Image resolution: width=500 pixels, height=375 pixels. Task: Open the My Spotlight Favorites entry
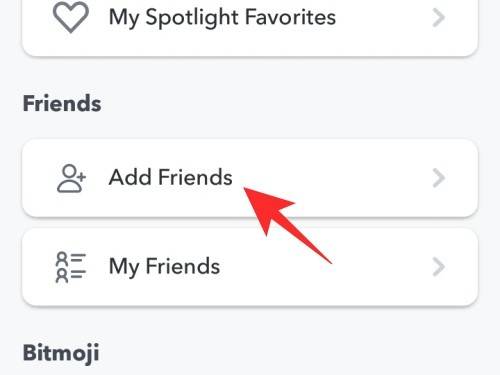[250, 25]
